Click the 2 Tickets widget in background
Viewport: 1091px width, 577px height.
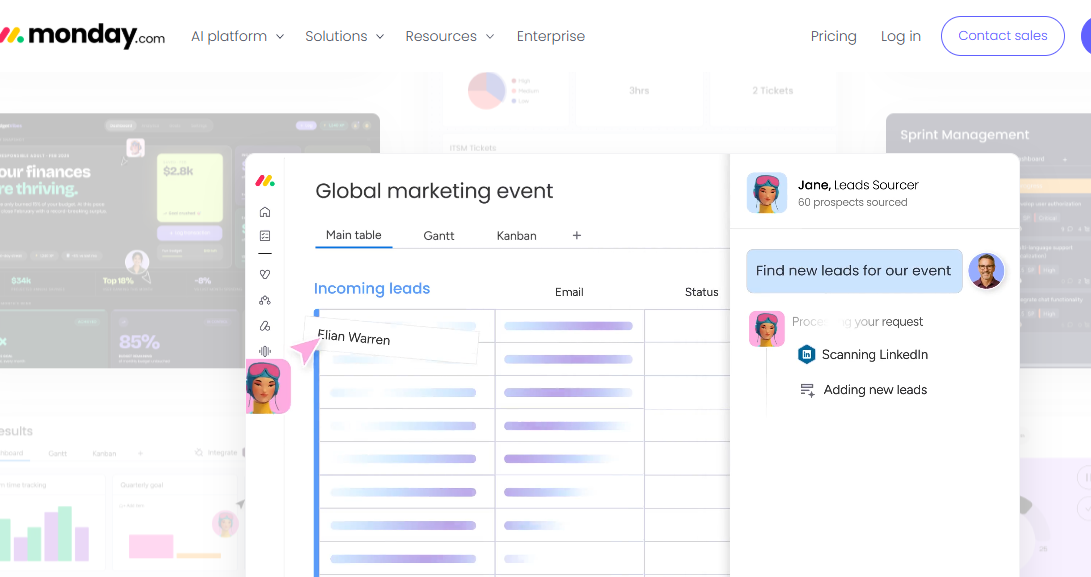[x=772, y=90]
